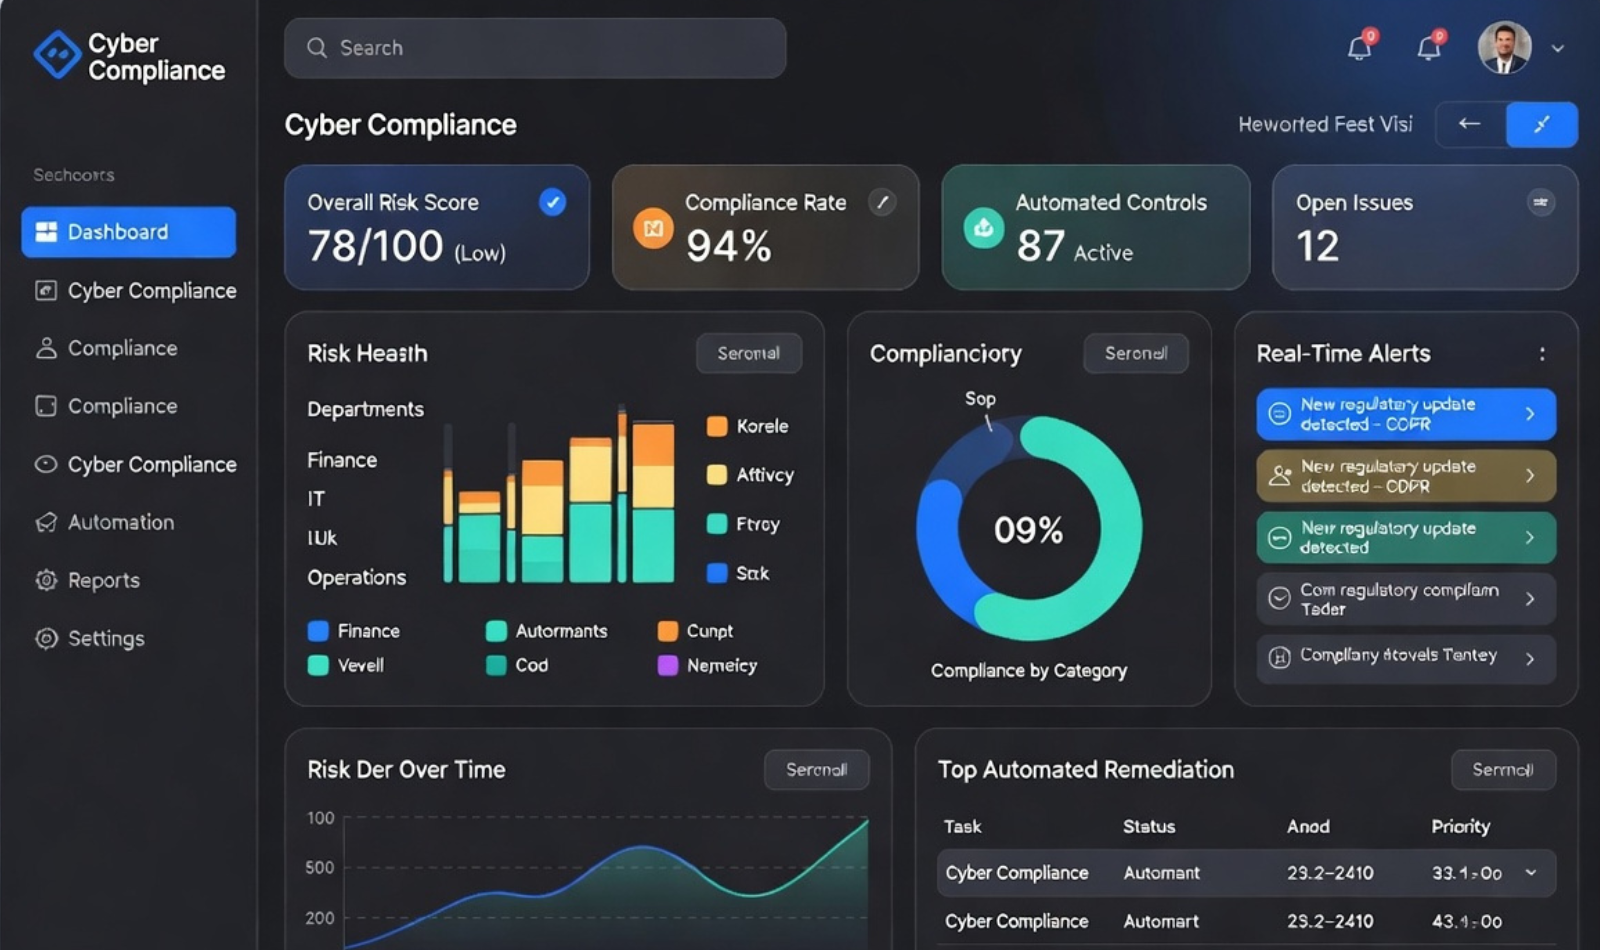Expand the Complfany ftovels Tentey chevron
This screenshot has width=1600, height=950.
1530,658
